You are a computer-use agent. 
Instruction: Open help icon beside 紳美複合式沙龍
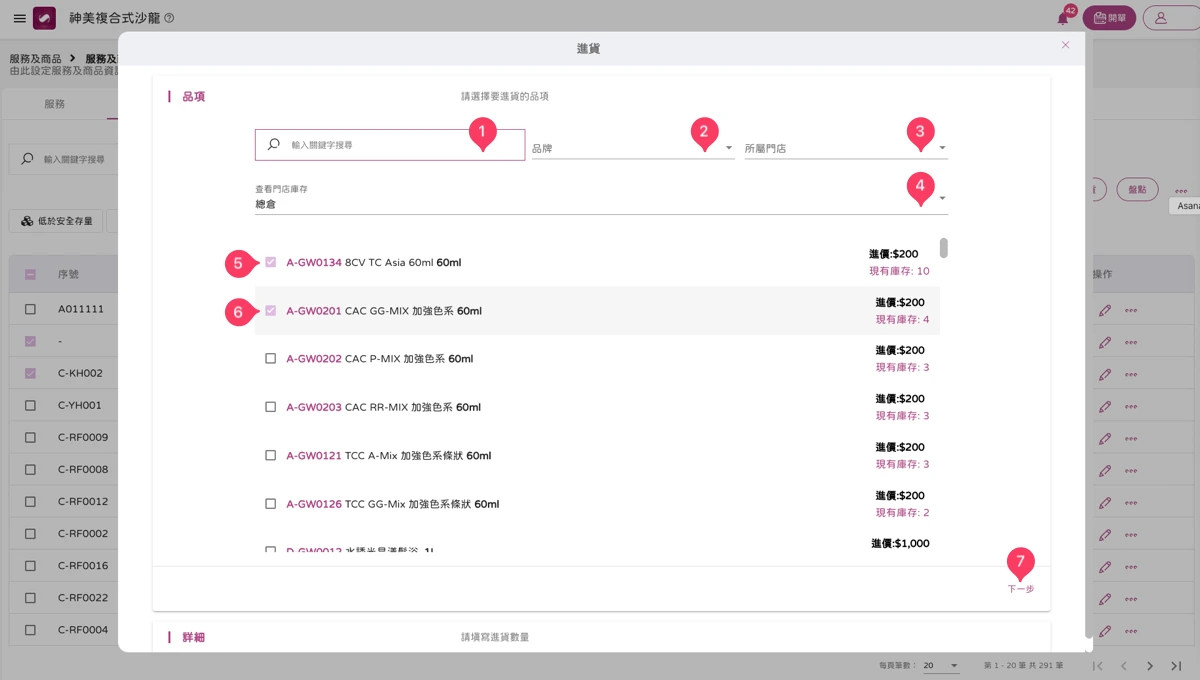[168, 18]
